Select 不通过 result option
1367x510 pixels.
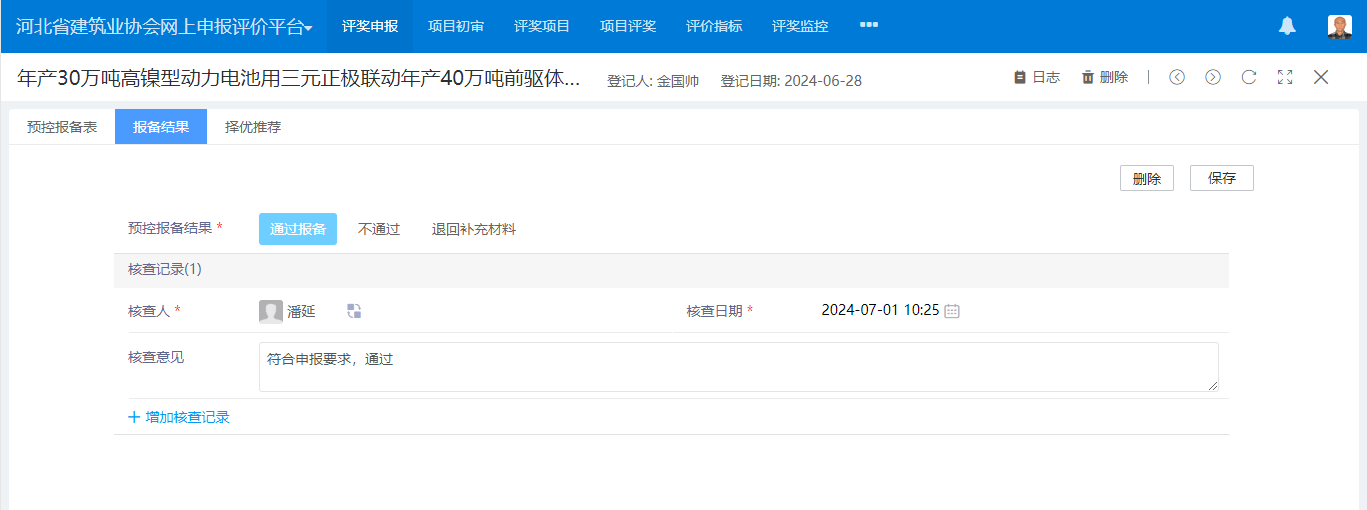point(379,229)
